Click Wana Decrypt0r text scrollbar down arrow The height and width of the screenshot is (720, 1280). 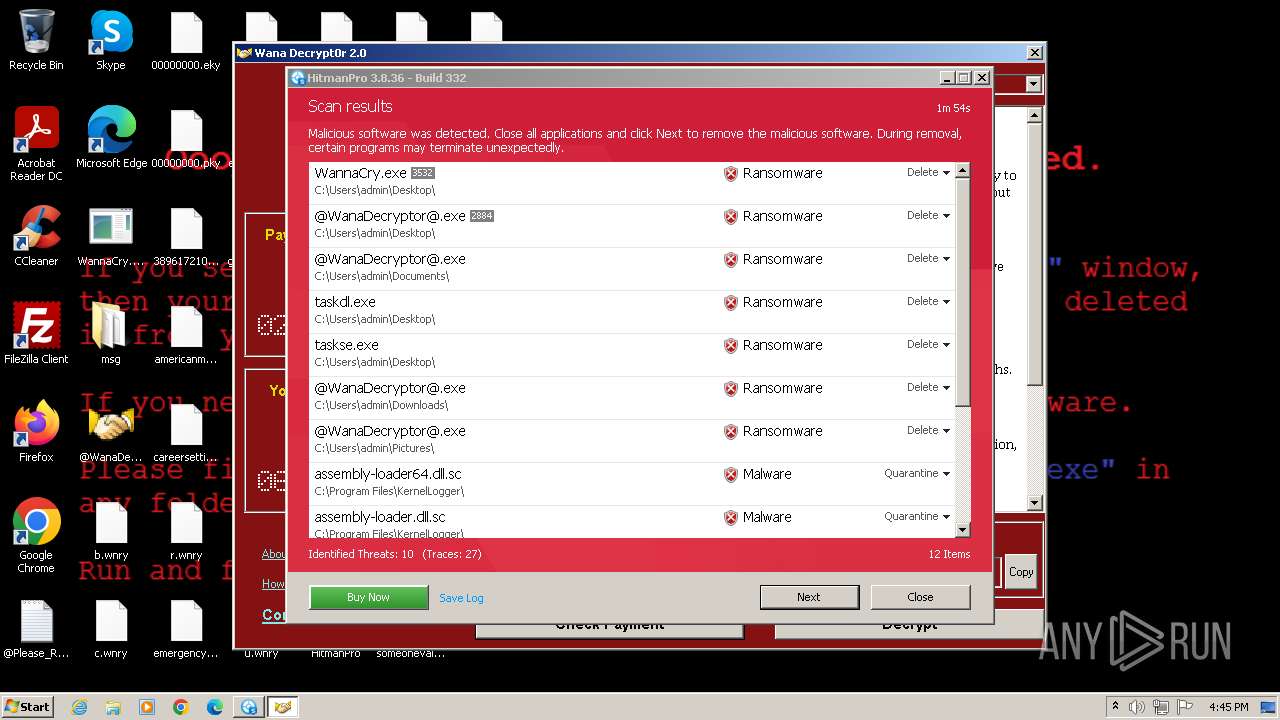[x=1035, y=503]
